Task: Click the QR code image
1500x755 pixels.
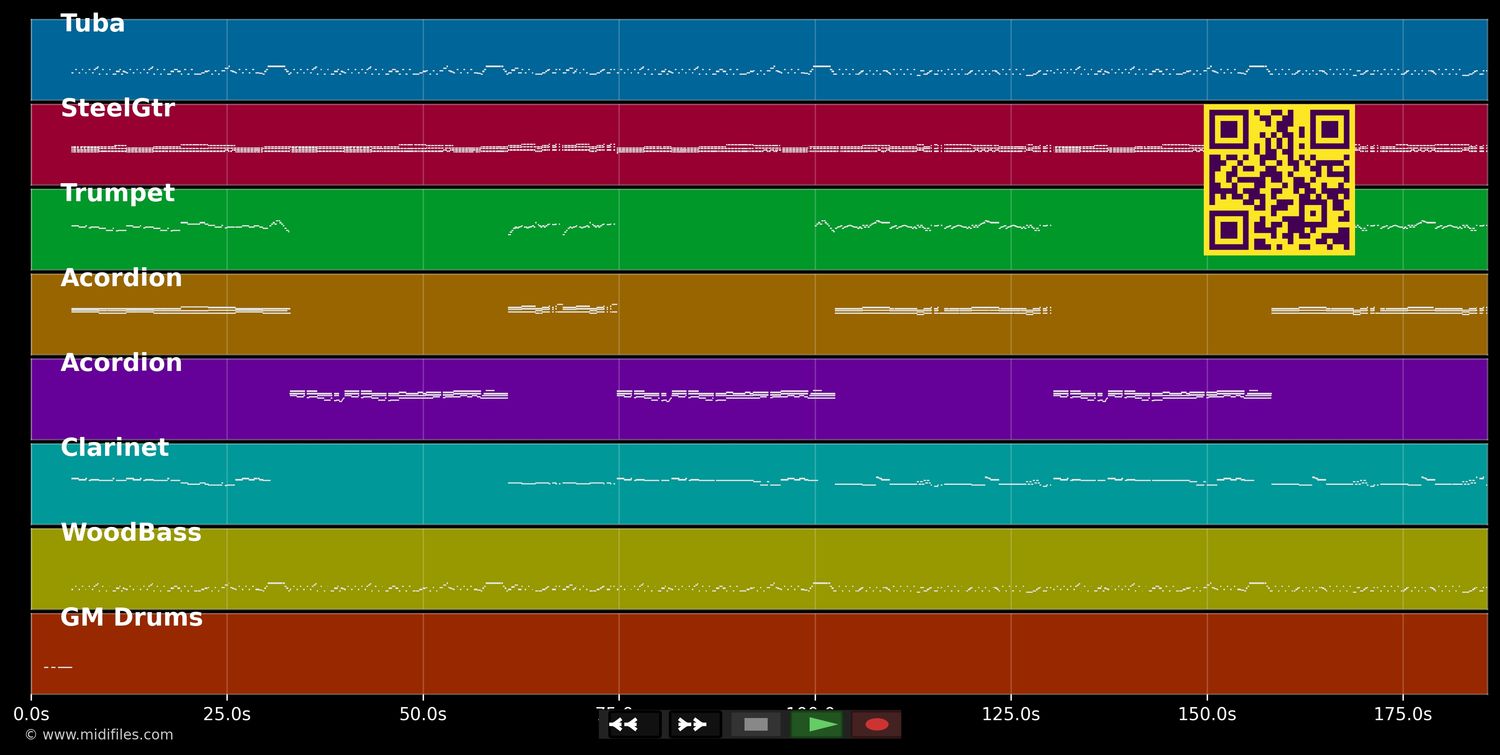Action: [x=1279, y=180]
